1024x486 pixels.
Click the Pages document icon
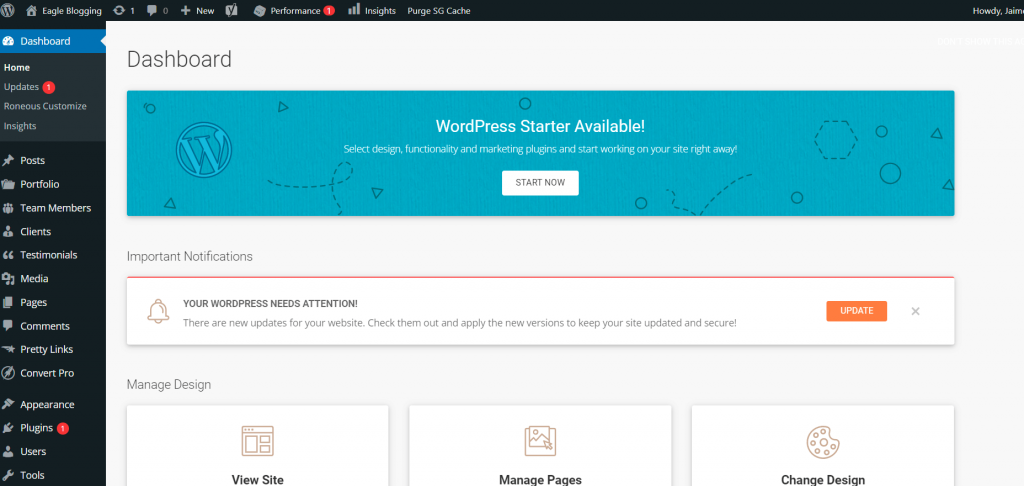(8, 302)
